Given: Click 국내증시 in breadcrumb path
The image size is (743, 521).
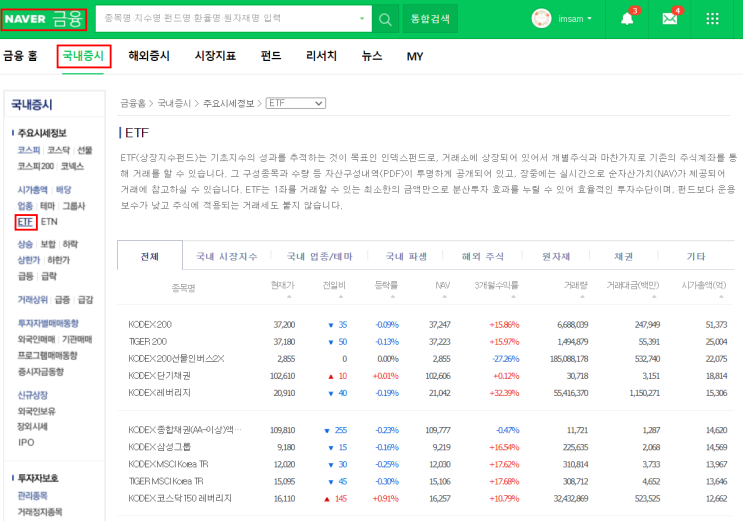Looking at the screenshot, I should click(x=174, y=103).
